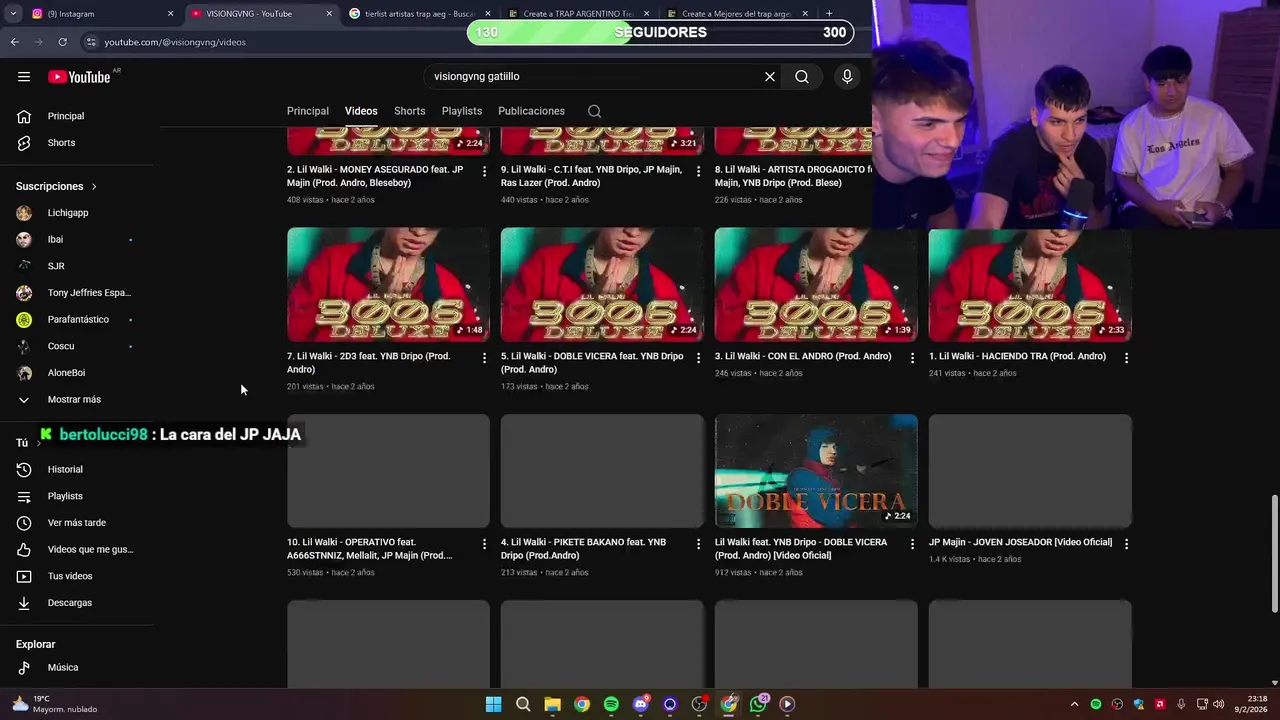
Task: Start voice search with microphone icon
Action: click(x=847, y=76)
